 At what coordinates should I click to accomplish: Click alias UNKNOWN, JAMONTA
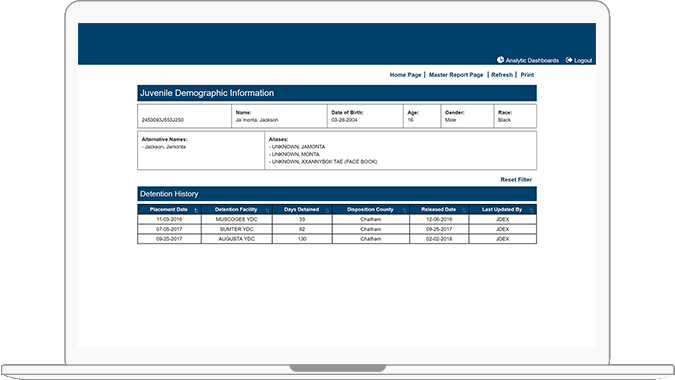297,147
